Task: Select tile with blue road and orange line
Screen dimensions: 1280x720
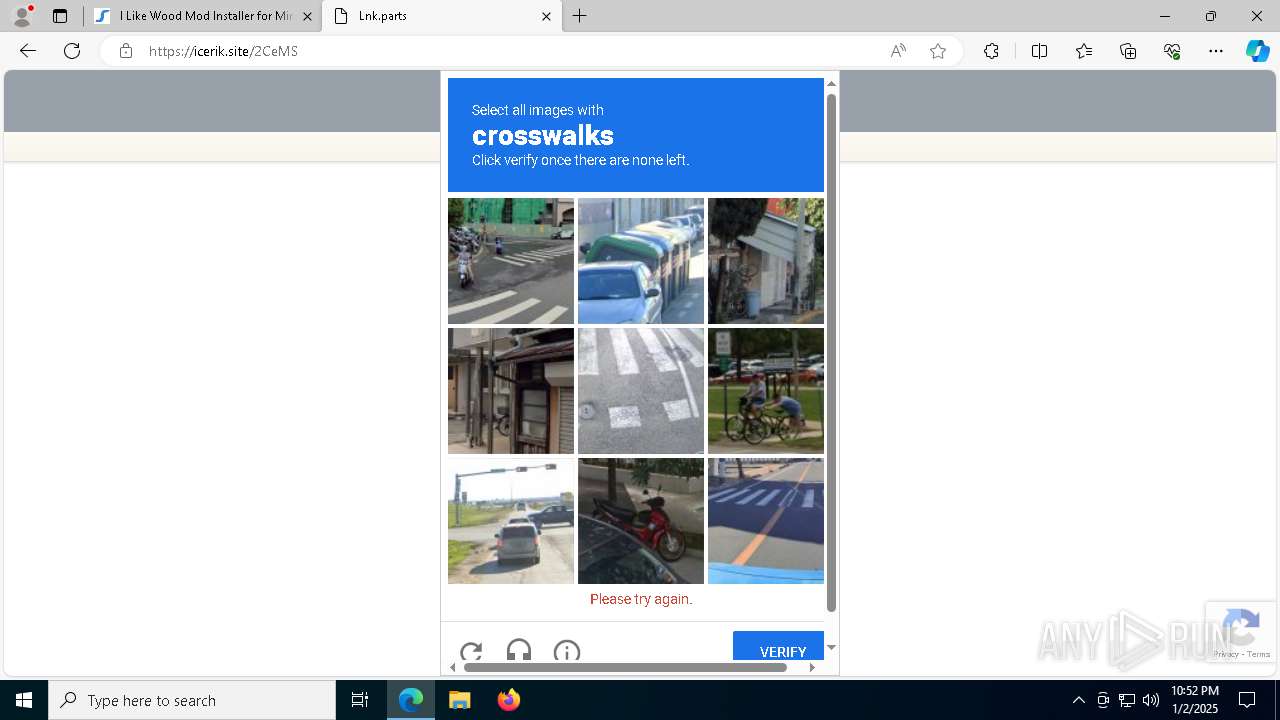Action: click(x=766, y=521)
